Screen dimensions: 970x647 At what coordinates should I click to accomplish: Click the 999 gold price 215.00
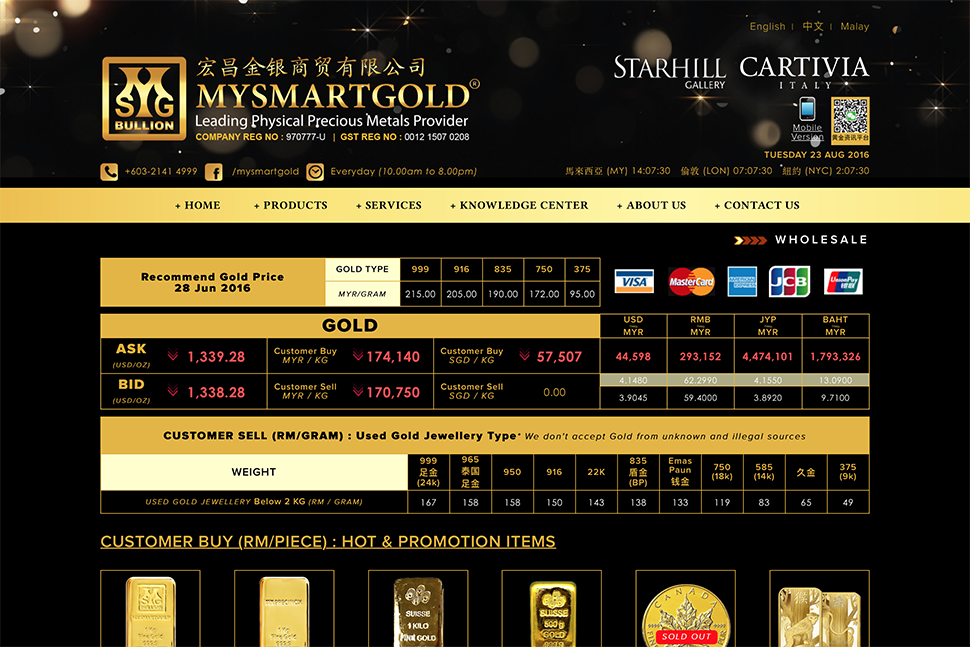coord(421,294)
